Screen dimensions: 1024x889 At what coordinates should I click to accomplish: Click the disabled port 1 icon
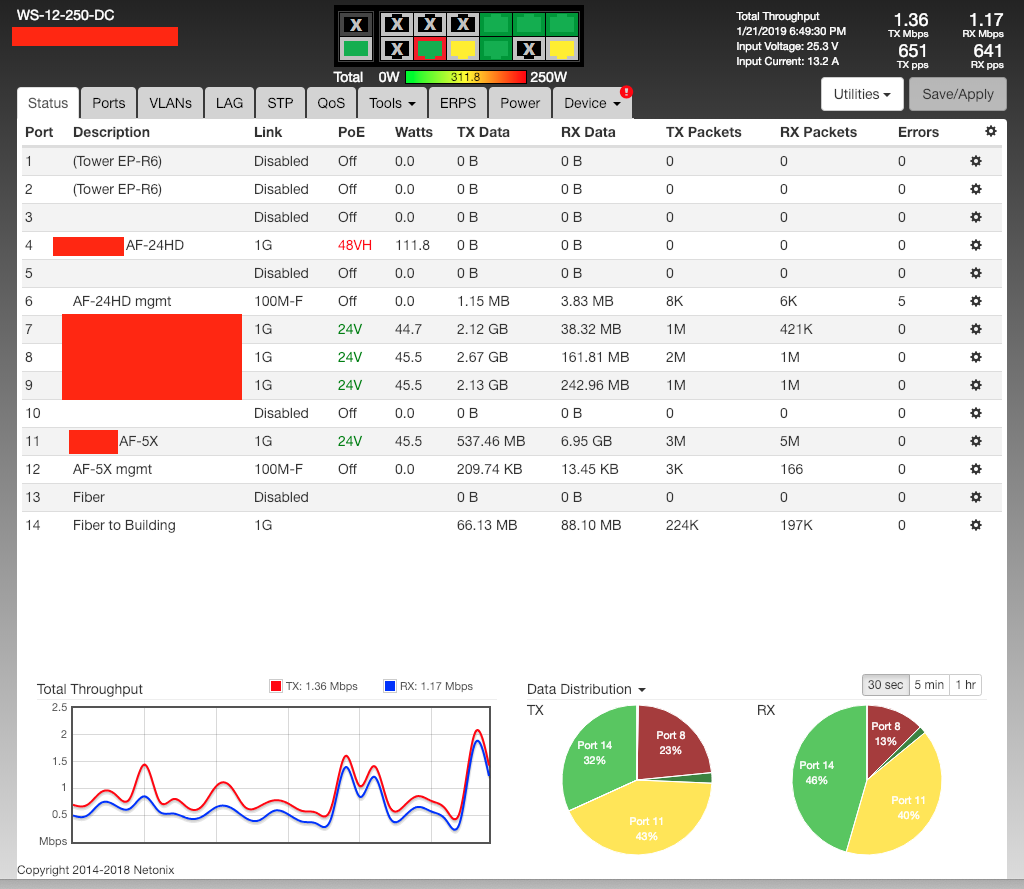pyautogui.click(x=397, y=24)
